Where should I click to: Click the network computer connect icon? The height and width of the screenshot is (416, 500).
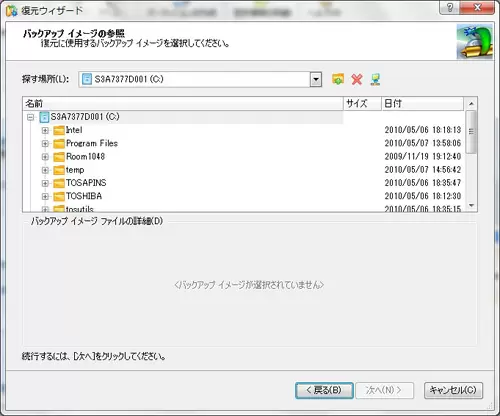(x=375, y=79)
